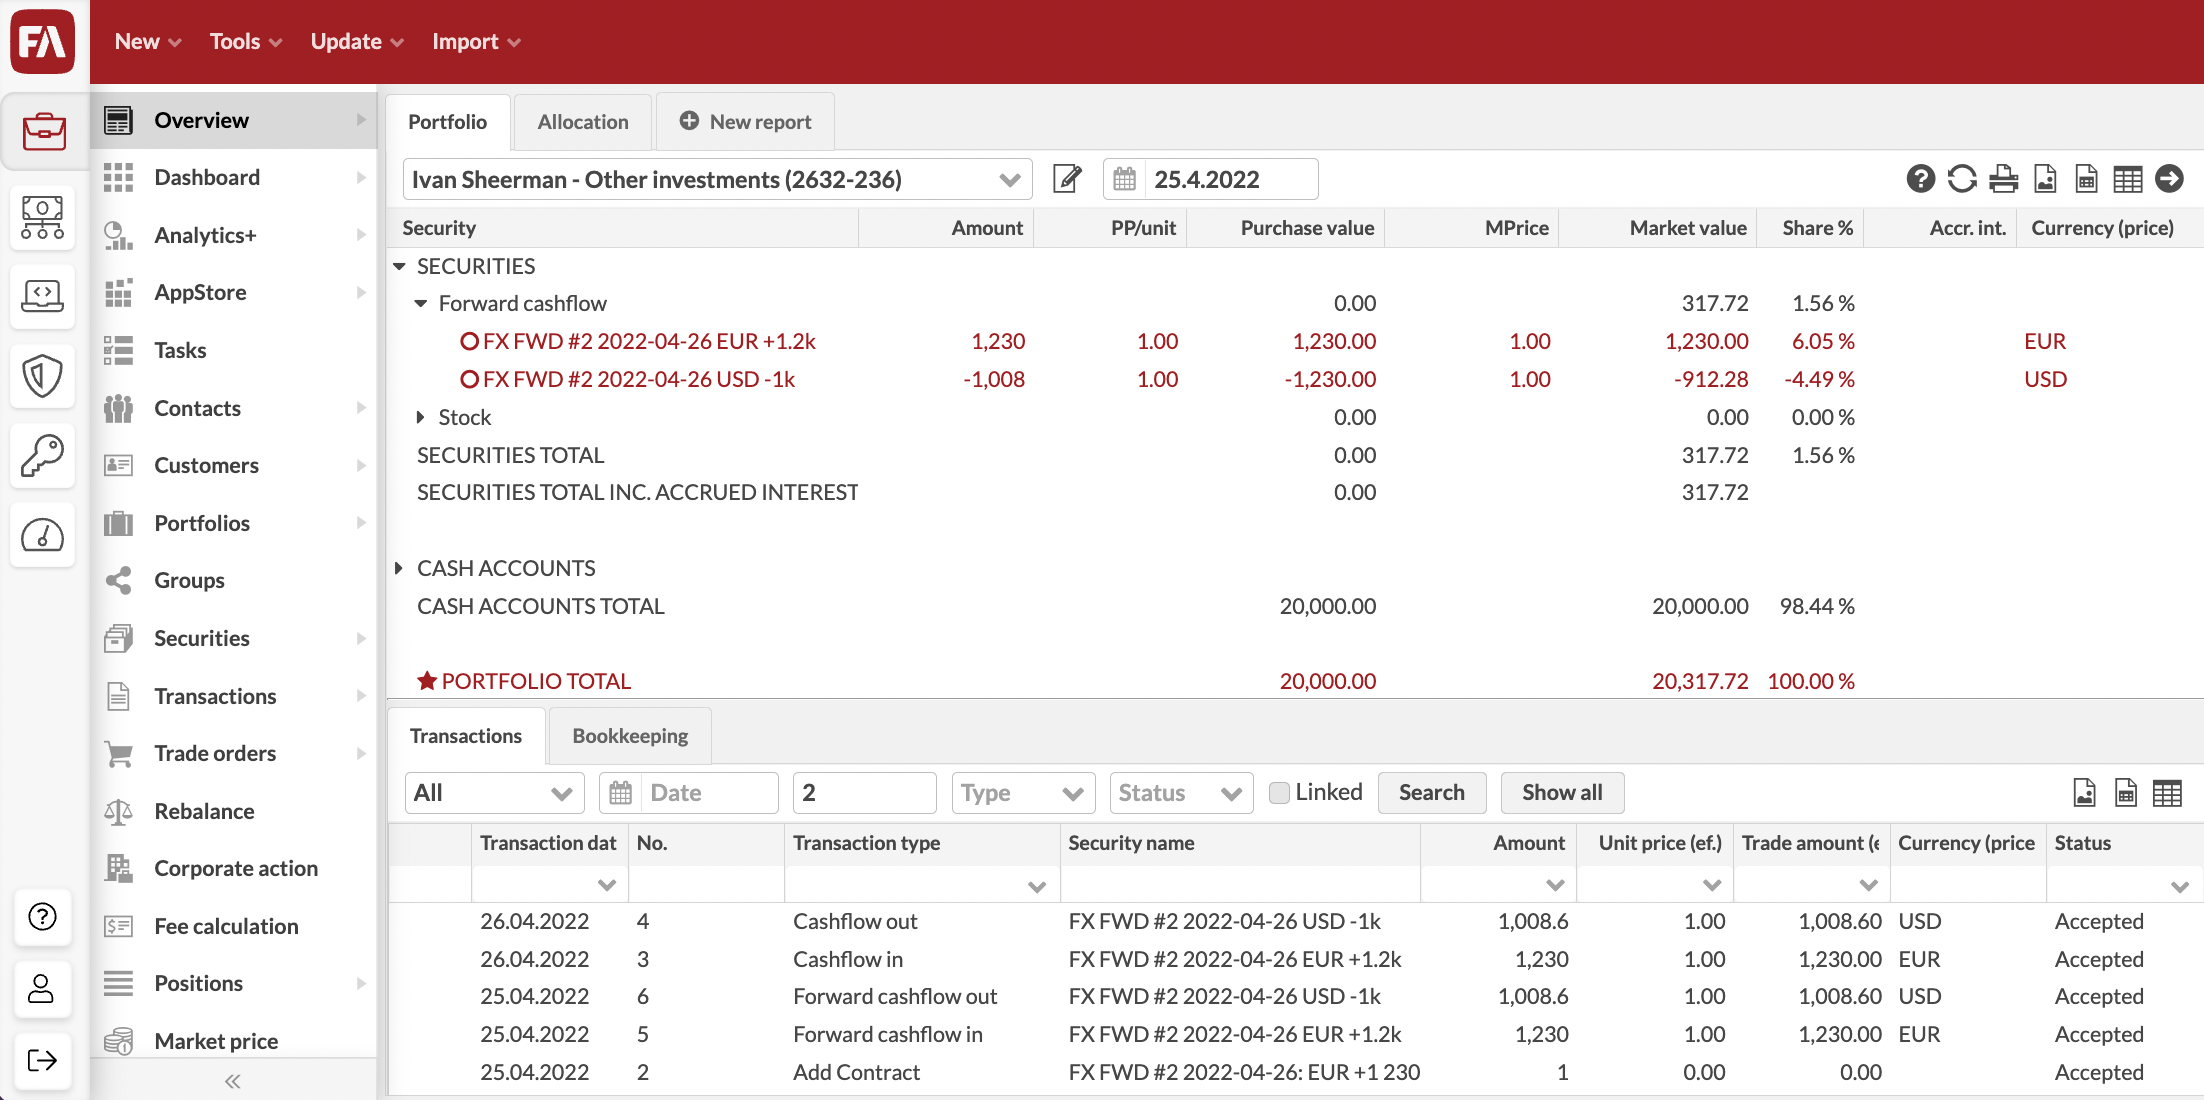Viewport: 2204px width, 1100px height.
Task: Open the Update menu
Action: point(357,42)
